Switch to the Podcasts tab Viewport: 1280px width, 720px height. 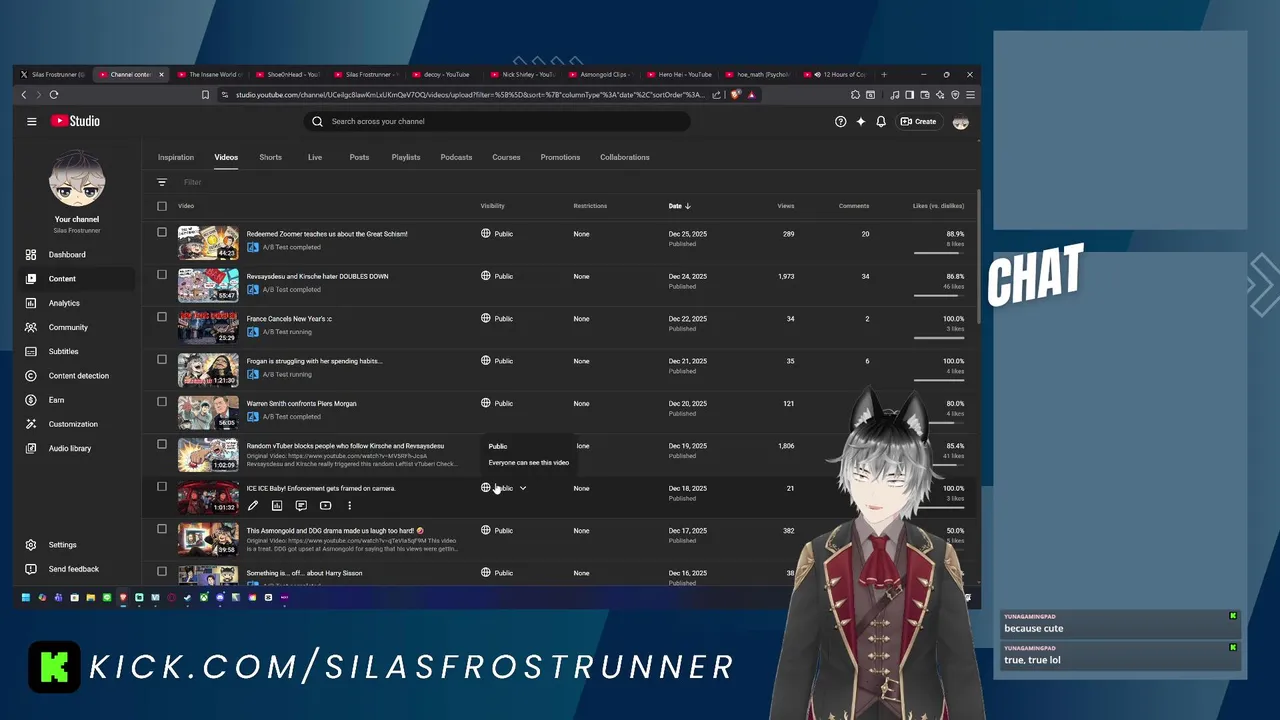(456, 157)
